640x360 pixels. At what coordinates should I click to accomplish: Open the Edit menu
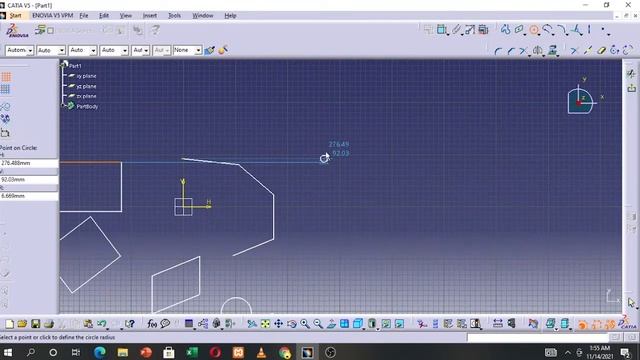coord(104,16)
